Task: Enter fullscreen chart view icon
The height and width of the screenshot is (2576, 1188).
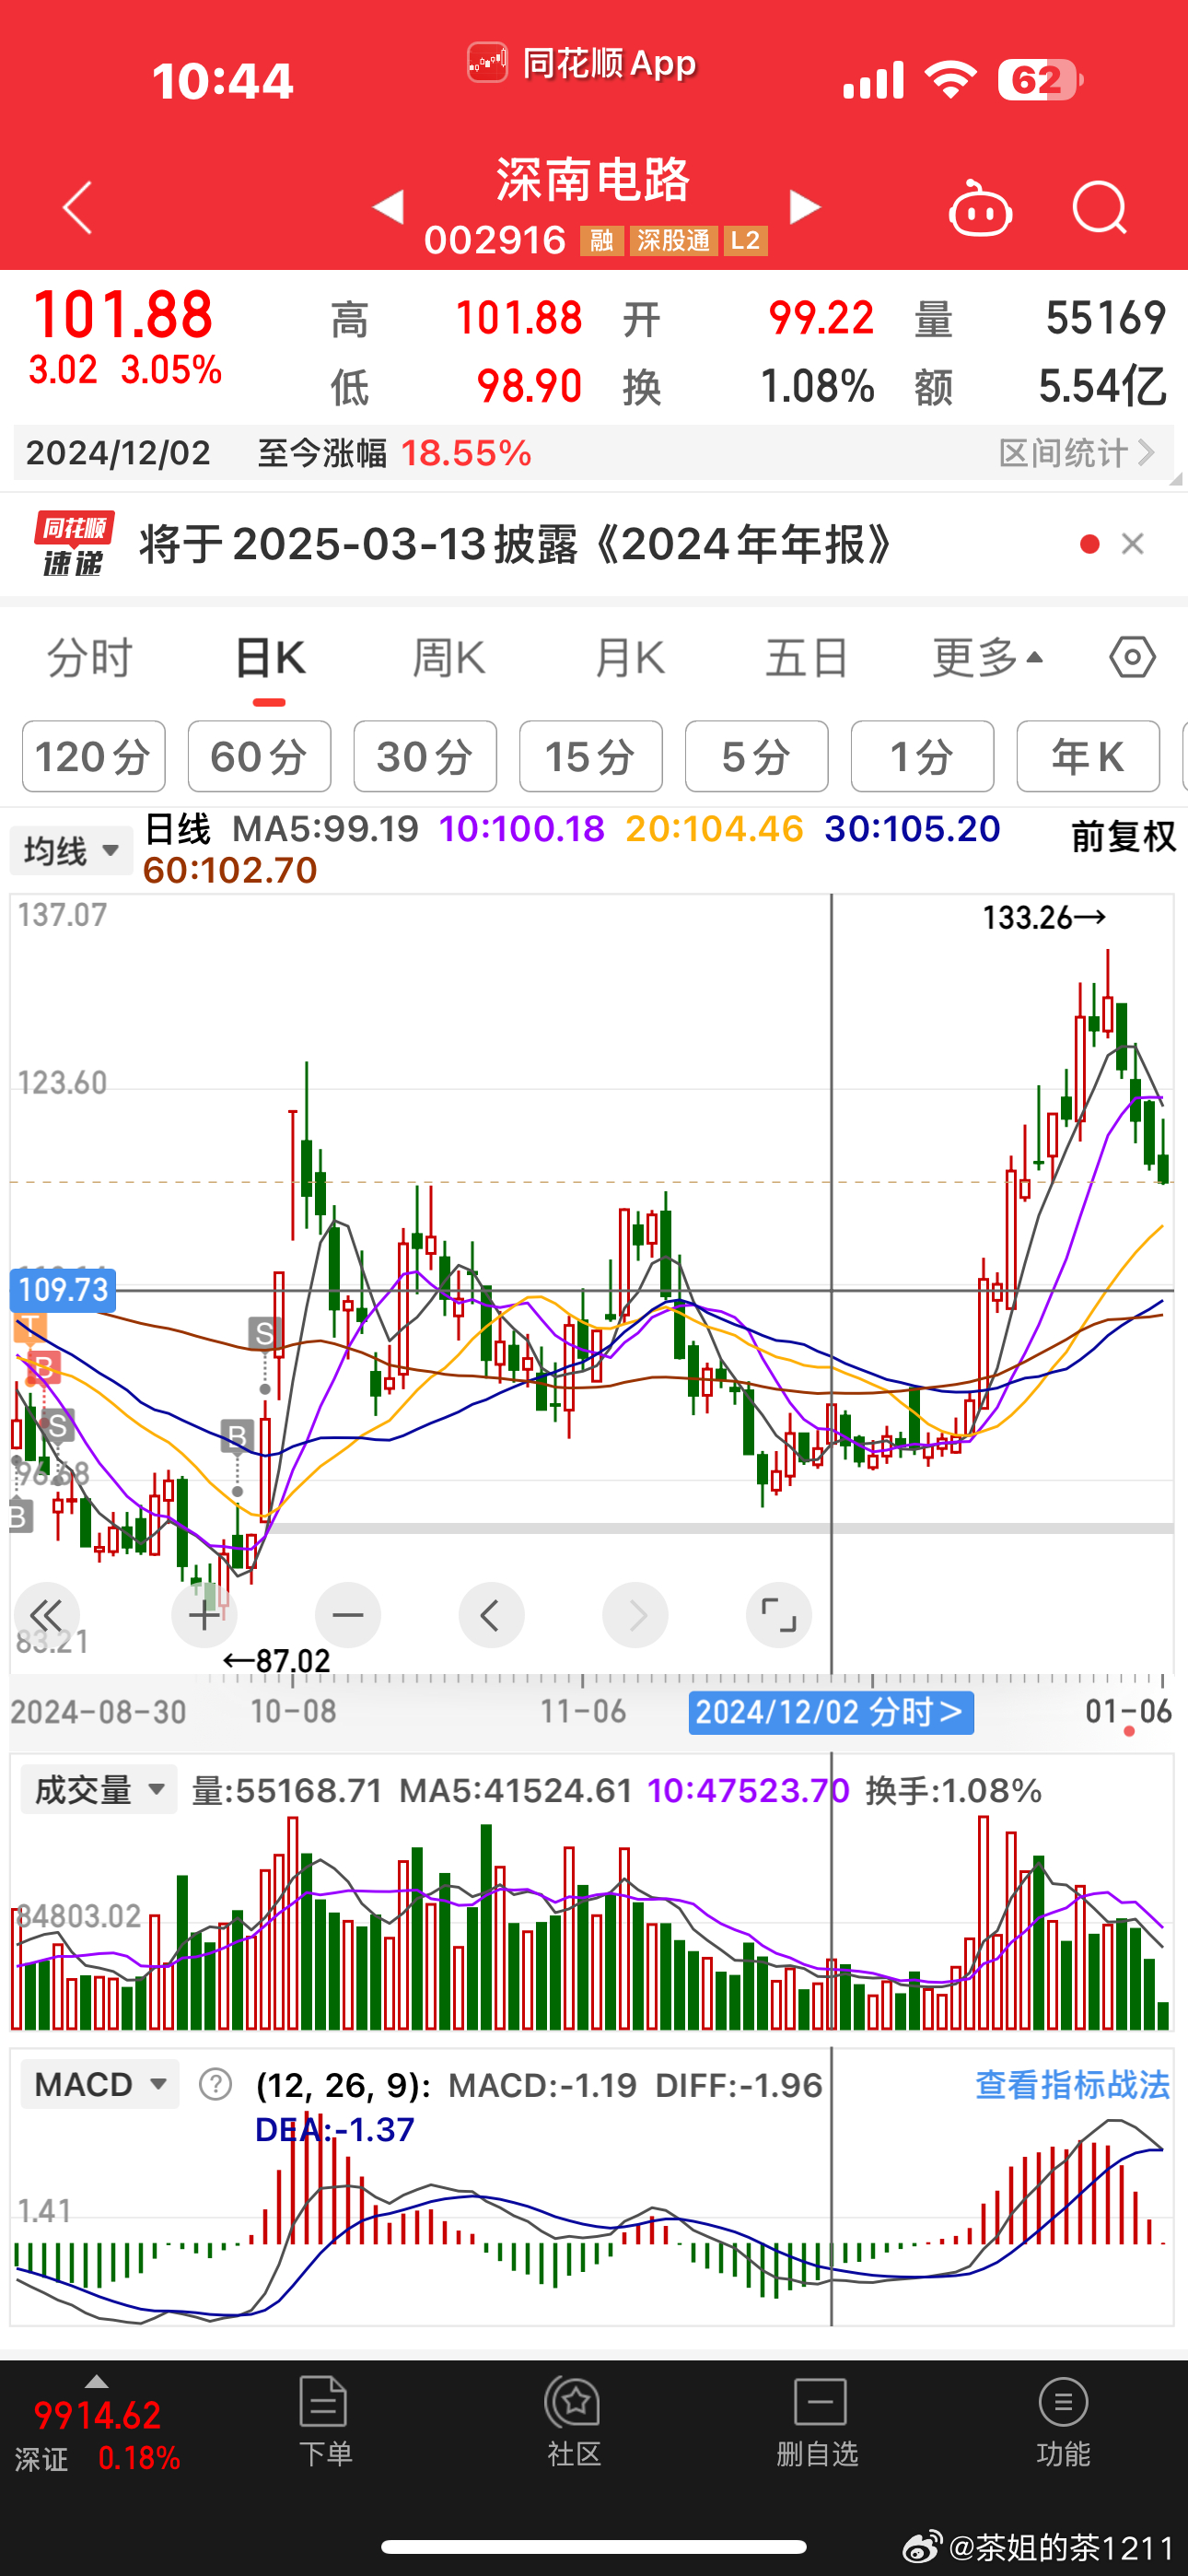Action: (x=779, y=1615)
